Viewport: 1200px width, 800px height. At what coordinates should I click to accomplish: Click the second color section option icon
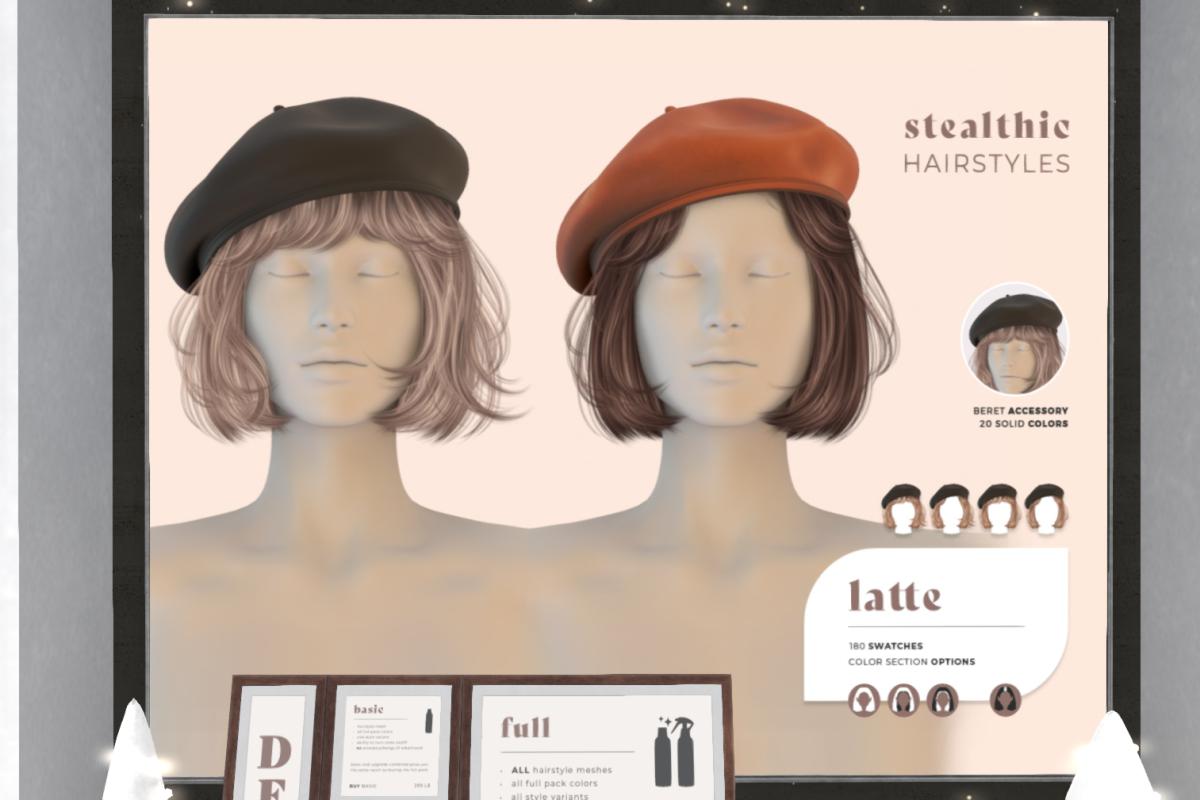[x=904, y=700]
